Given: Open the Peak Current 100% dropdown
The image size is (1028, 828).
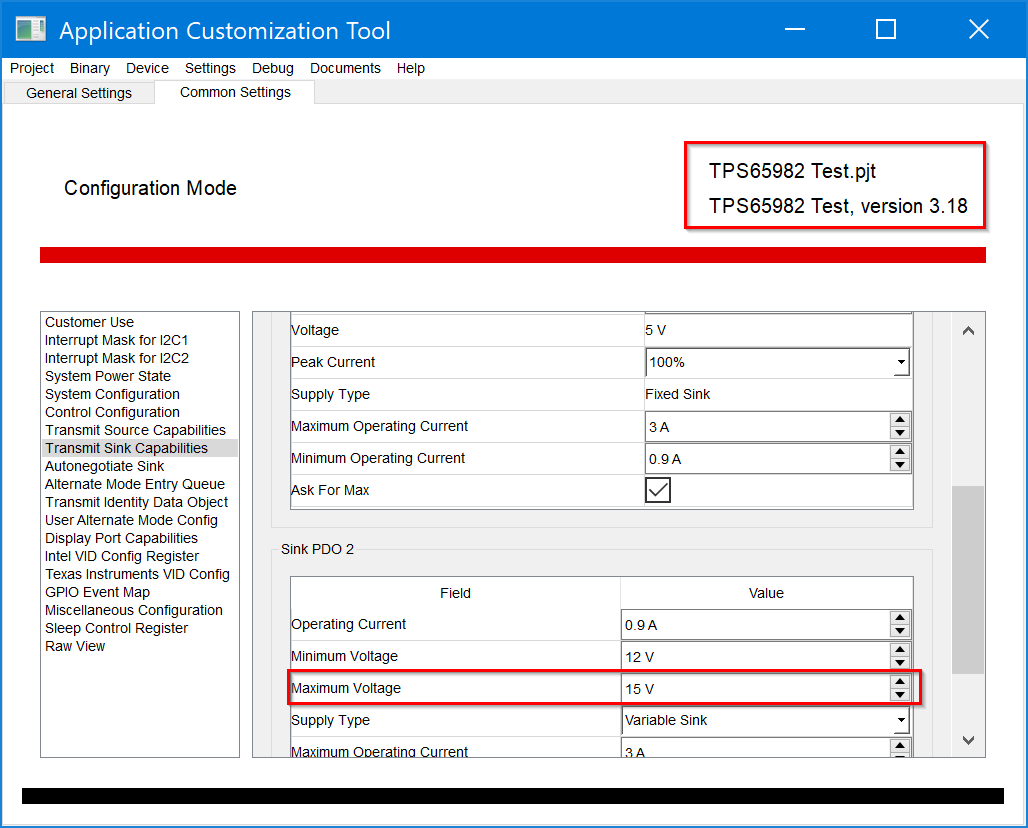Looking at the screenshot, I should coord(901,362).
